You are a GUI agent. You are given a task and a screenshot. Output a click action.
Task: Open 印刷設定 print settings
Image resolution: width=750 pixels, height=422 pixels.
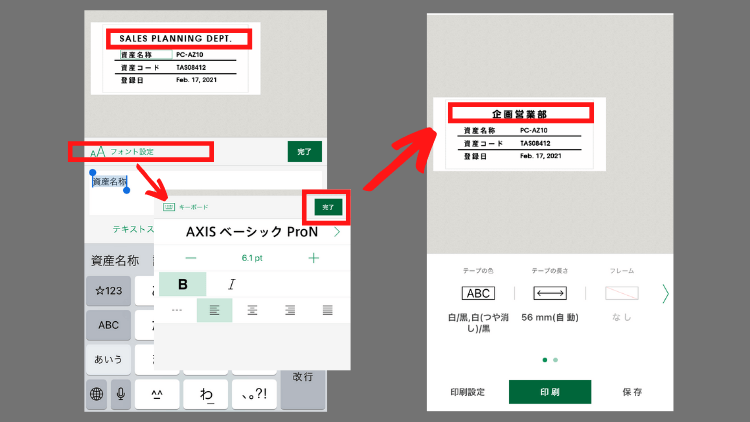point(467,392)
